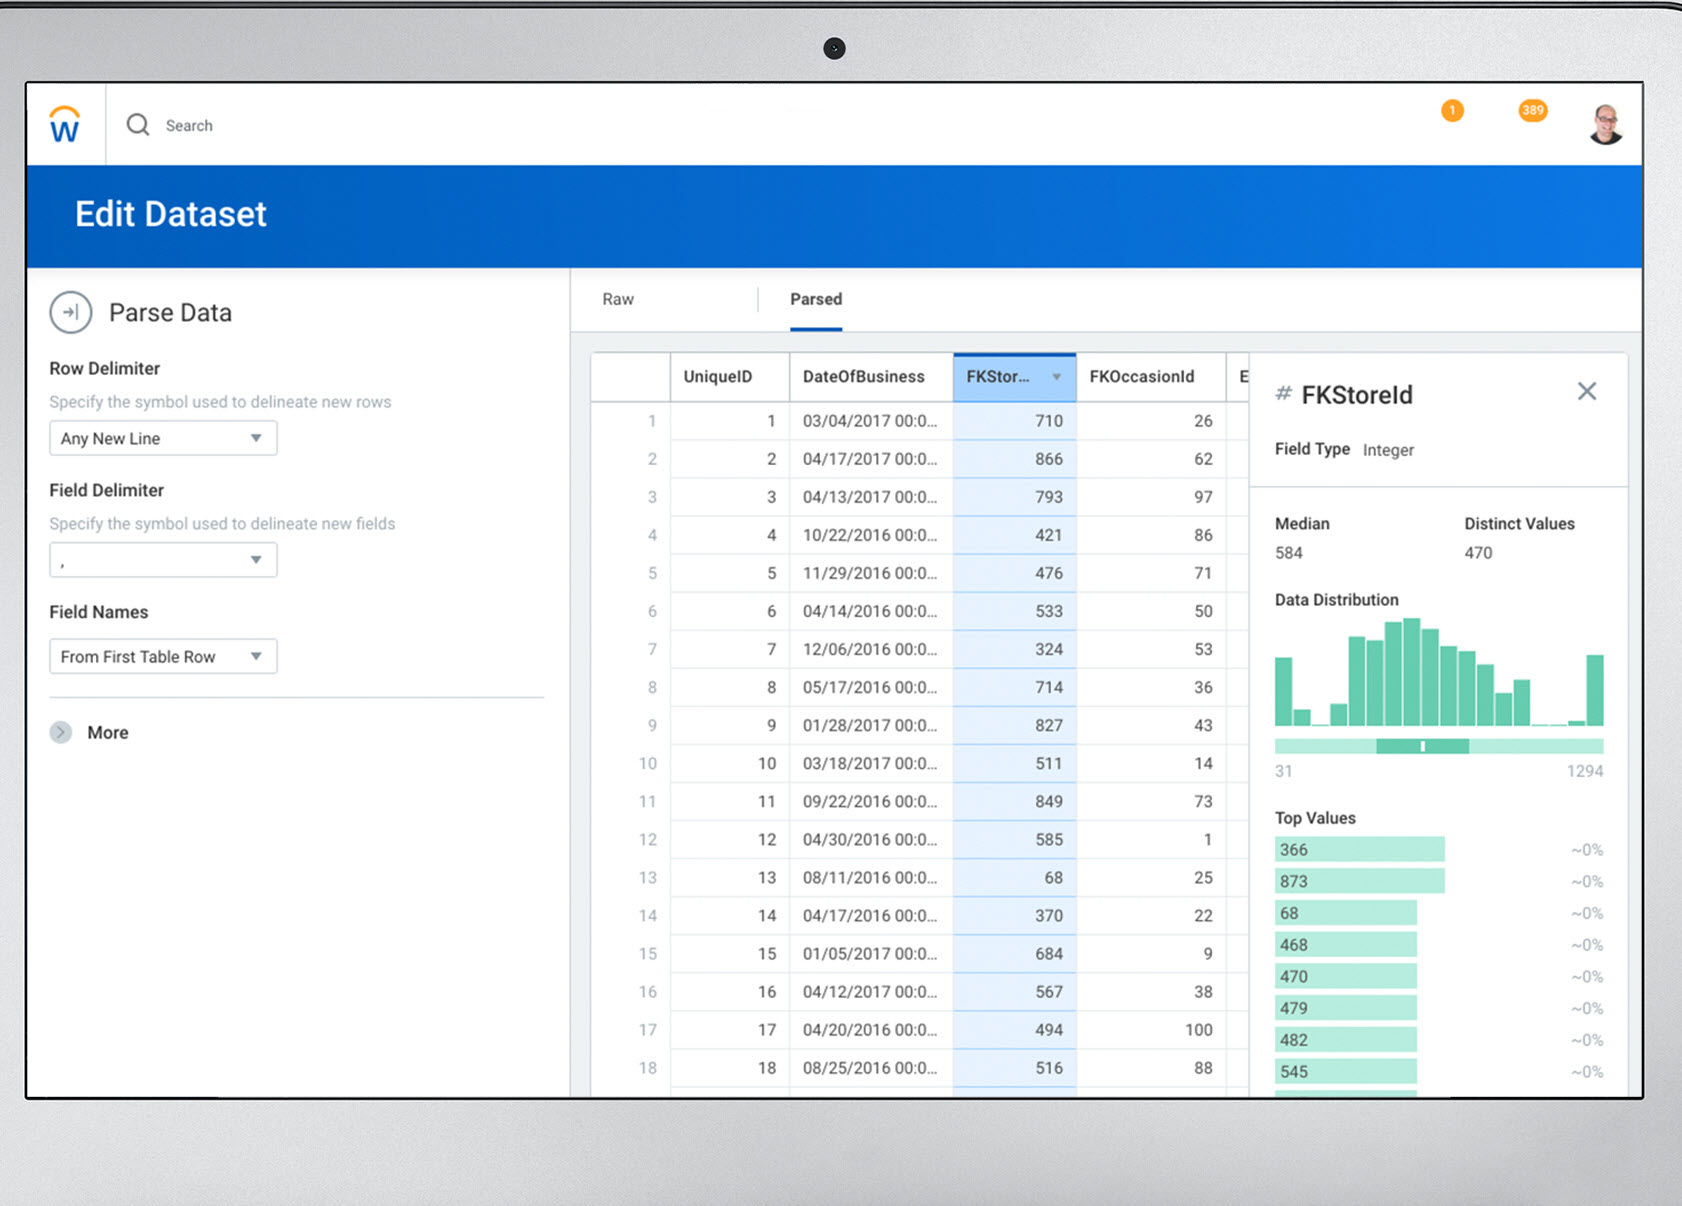
Task: Switch to the Raw tab
Action: click(618, 299)
